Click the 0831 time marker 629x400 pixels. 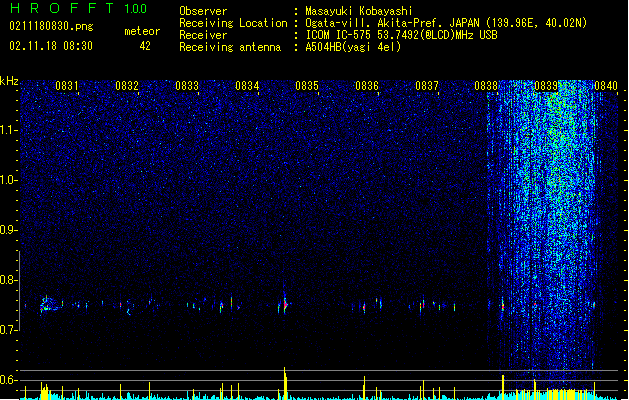click(67, 86)
